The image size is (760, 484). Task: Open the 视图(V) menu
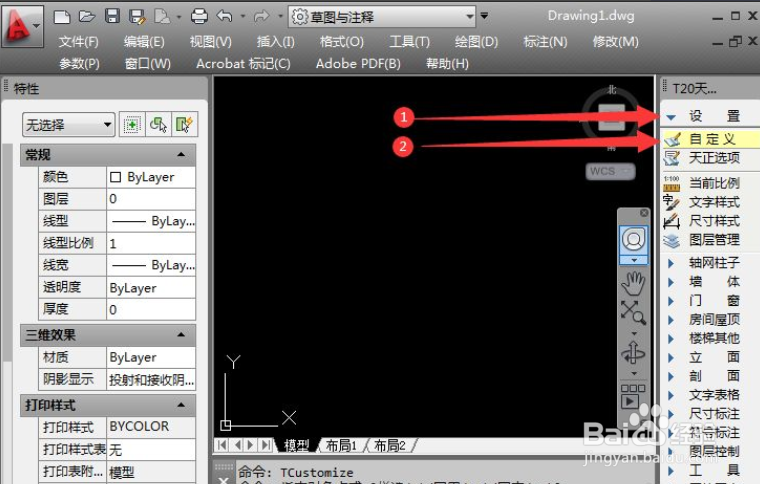point(210,42)
